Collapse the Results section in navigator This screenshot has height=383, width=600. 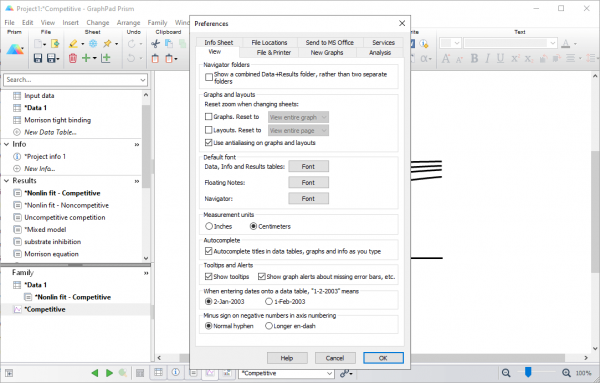click(x=7, y=181)
